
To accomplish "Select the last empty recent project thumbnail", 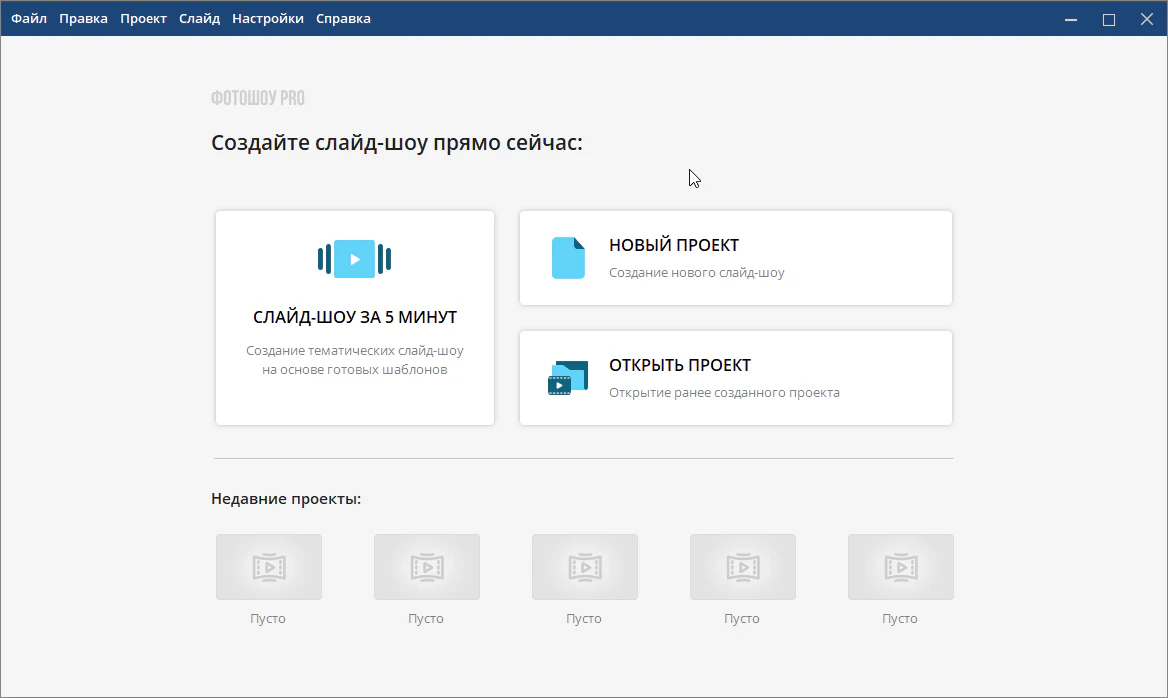I will (901, 567).
